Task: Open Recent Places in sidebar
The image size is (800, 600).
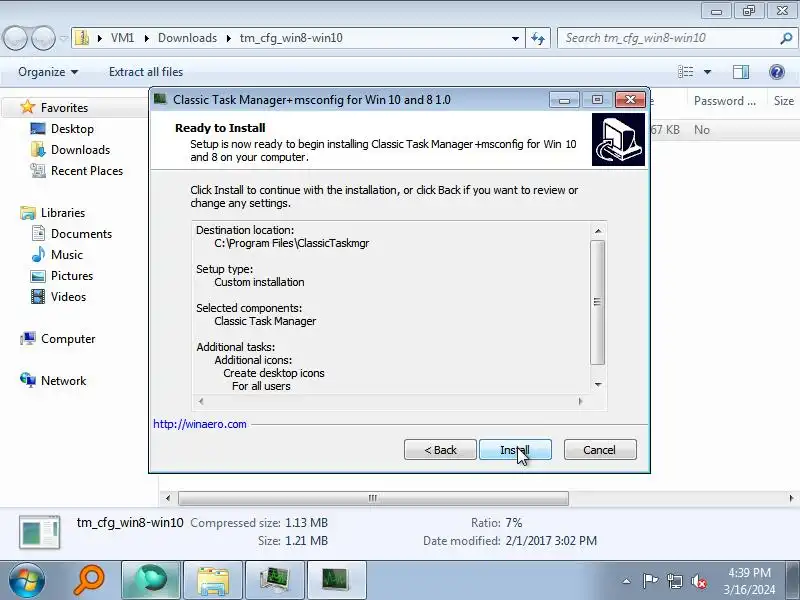Action: [87, 170]
